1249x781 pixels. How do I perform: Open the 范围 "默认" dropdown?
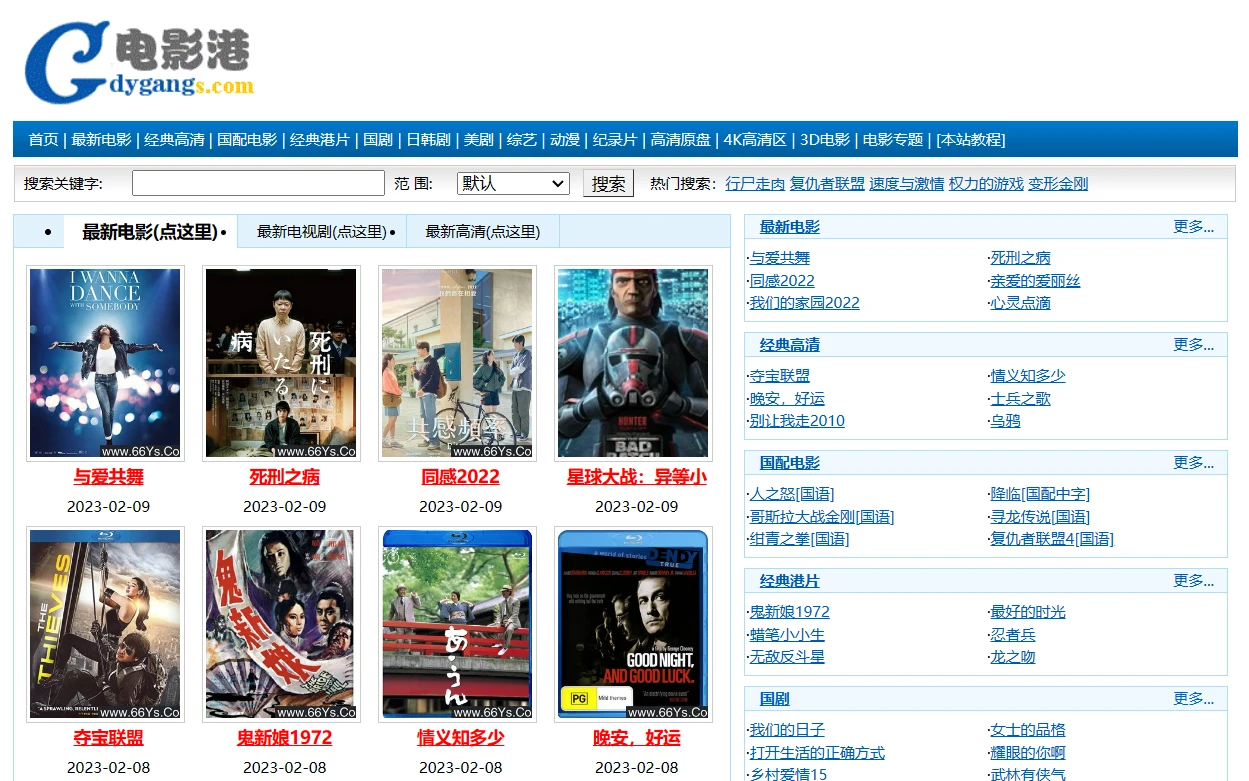coord(513,183)
